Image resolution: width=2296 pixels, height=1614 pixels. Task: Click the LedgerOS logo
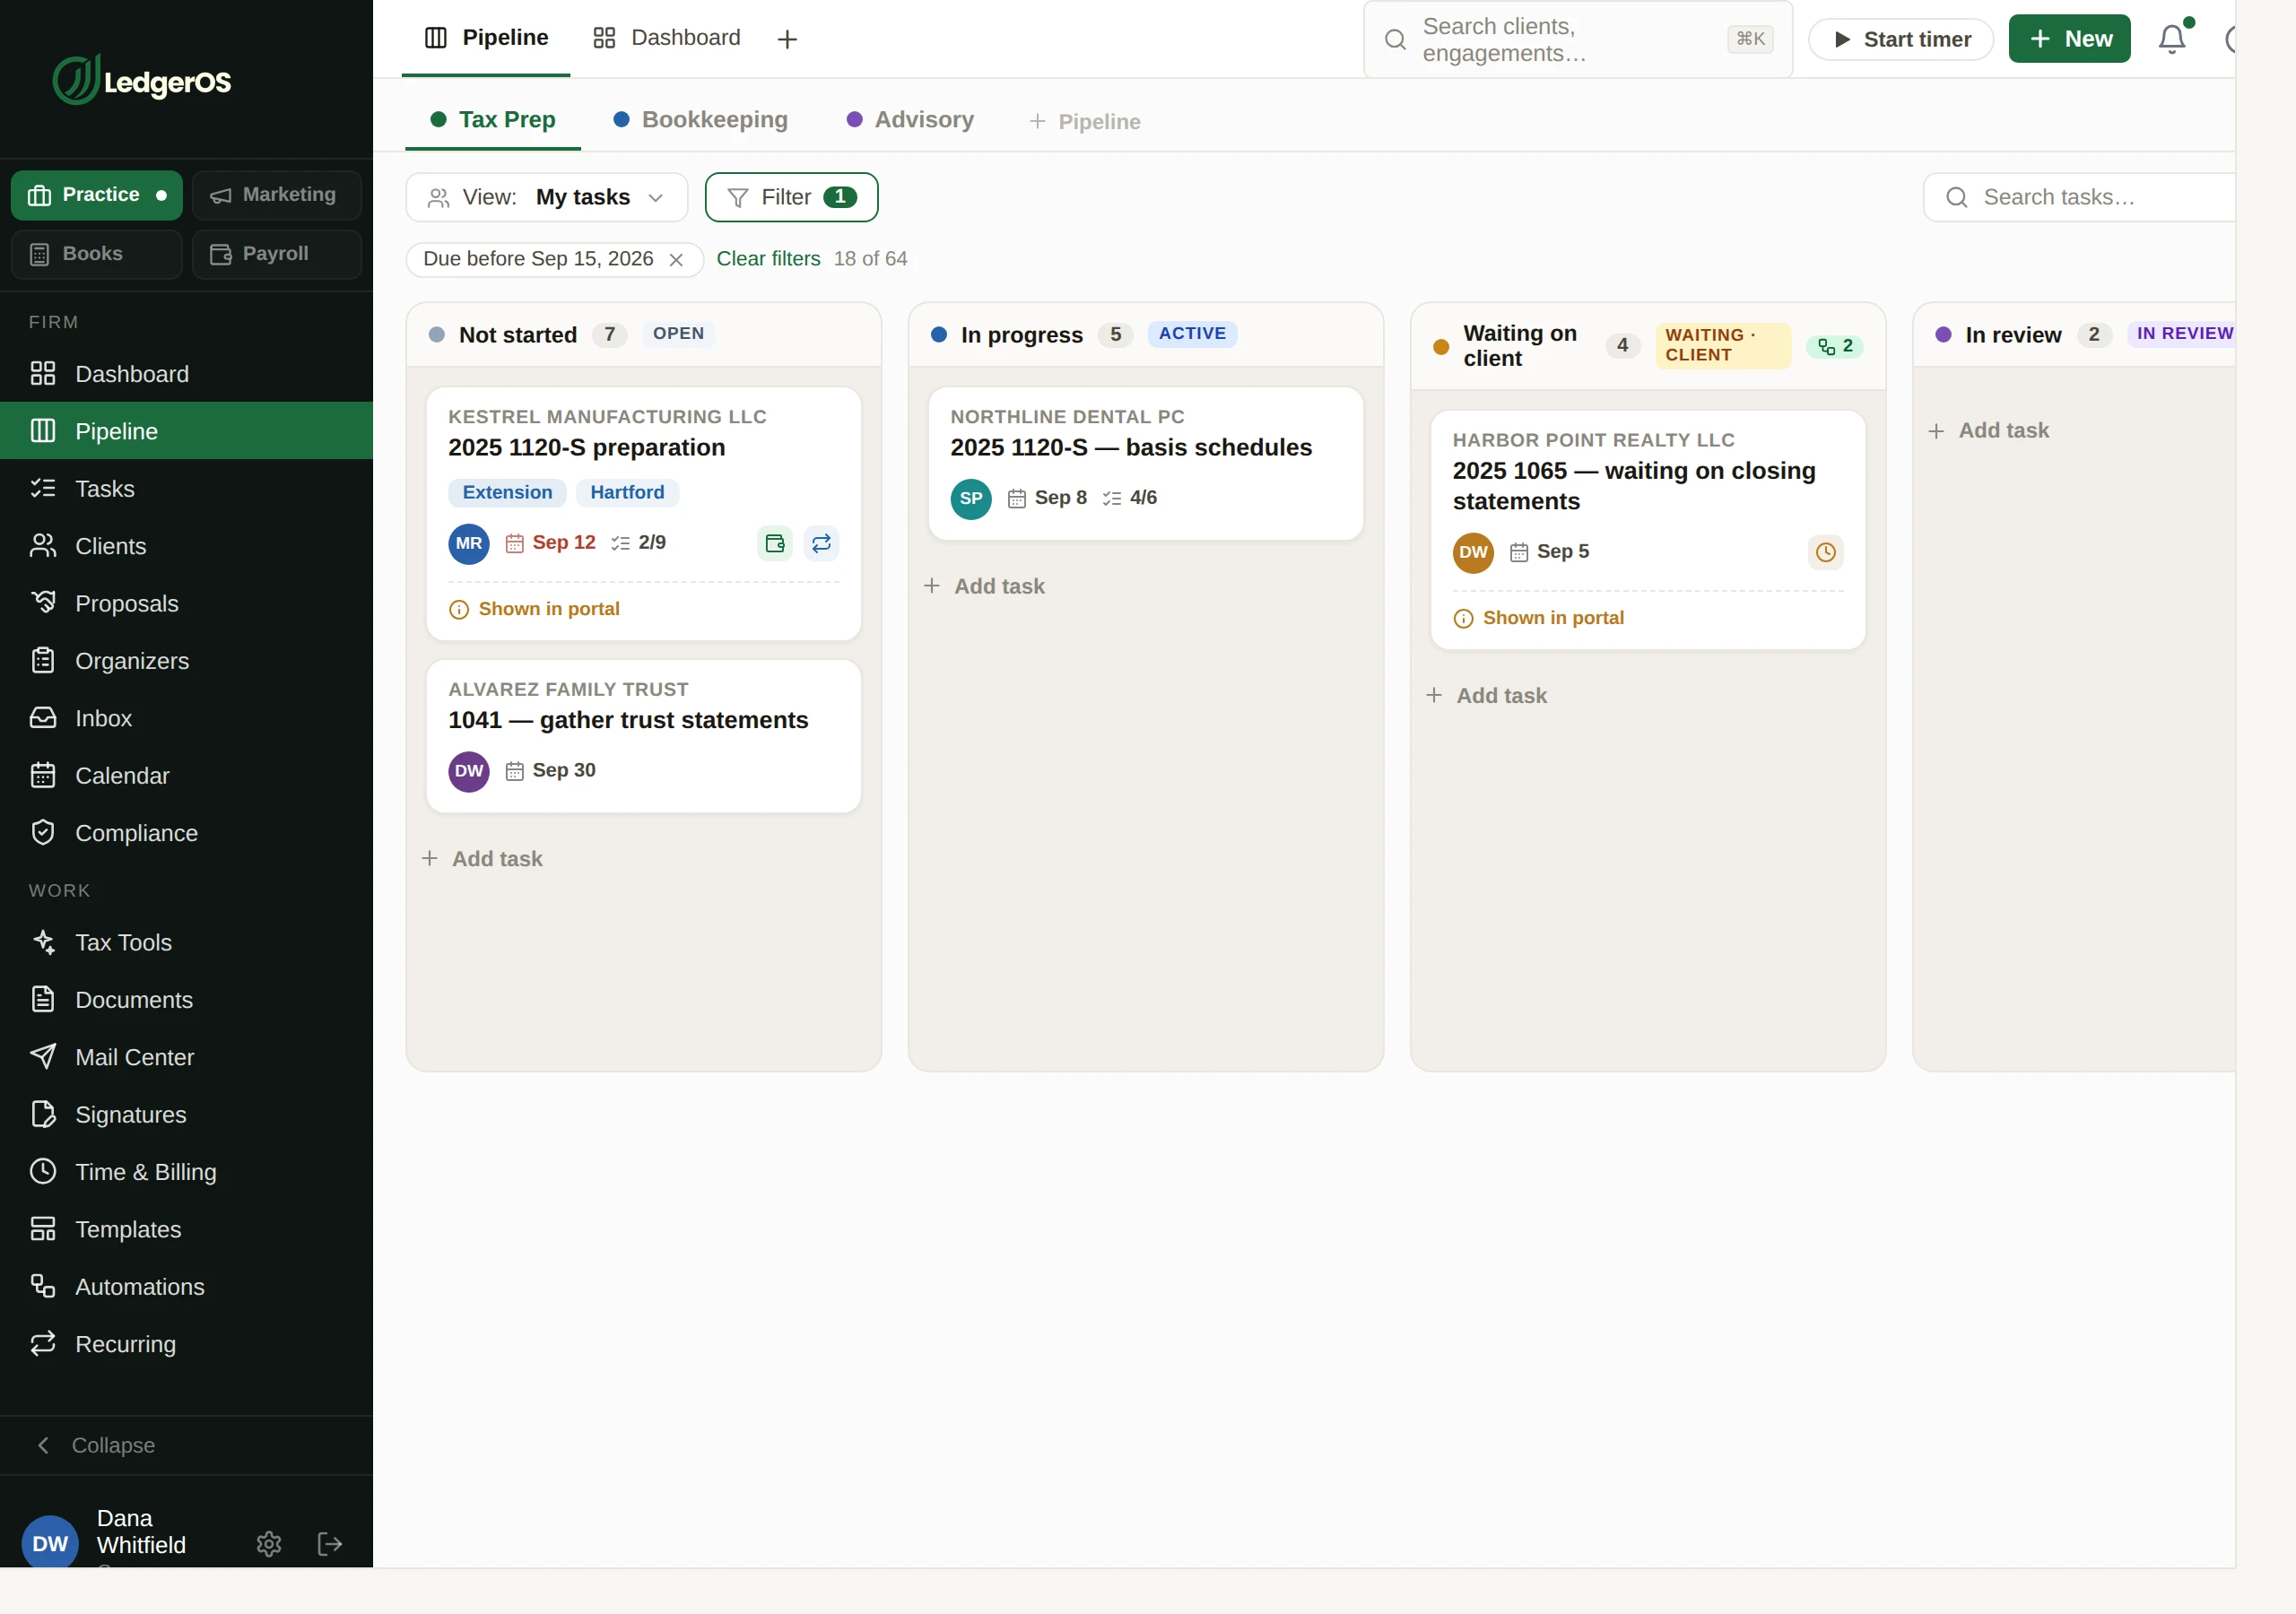[142, 80]
